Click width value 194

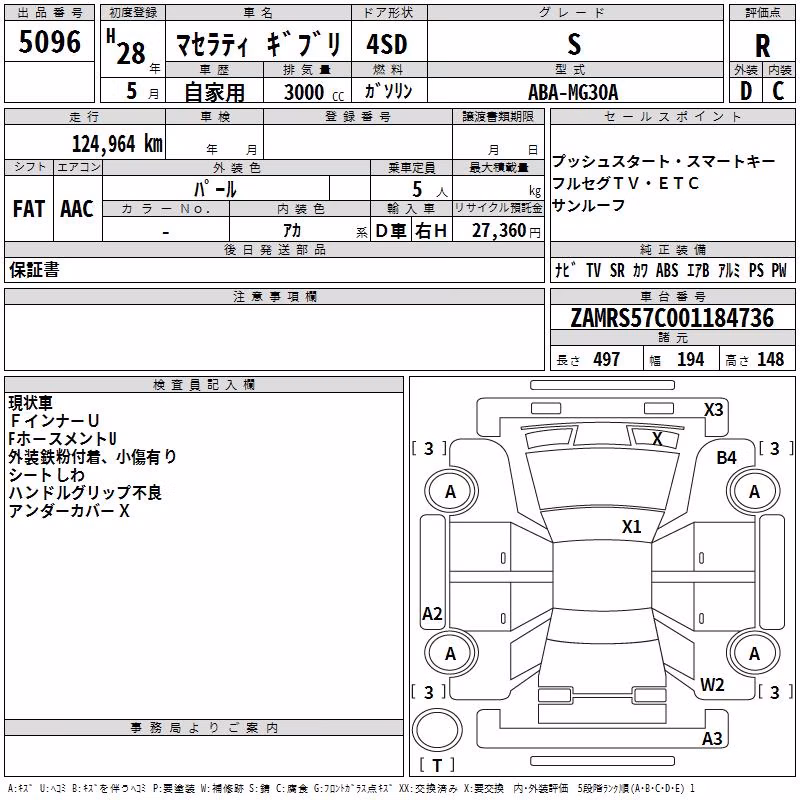pyautogui.click(x=690, y=359)
